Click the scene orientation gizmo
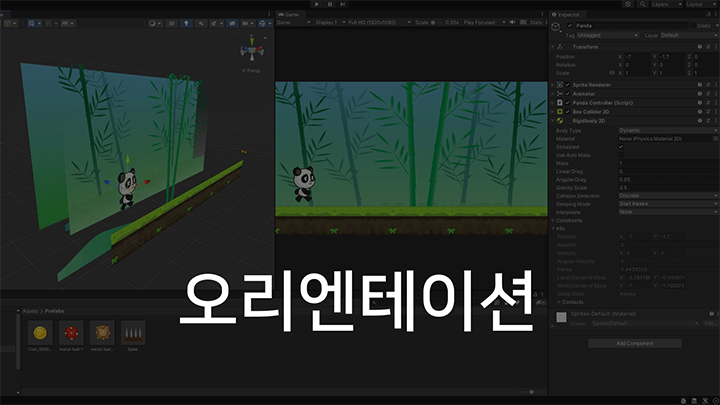 pyautogui.click(x=252, y=49)
